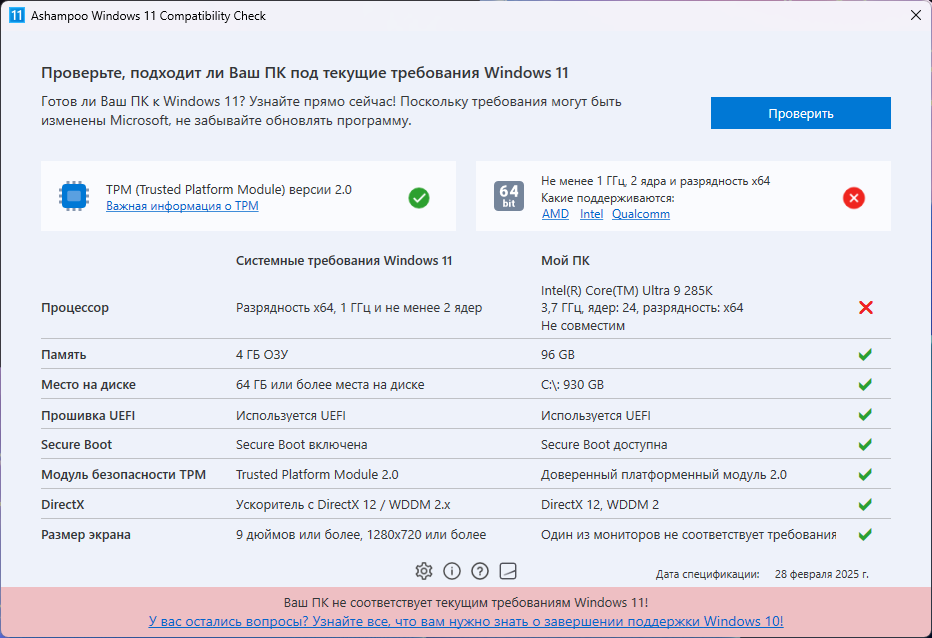
Task: Click the 64 bit processor icon
Action: (x=509, y=196)
